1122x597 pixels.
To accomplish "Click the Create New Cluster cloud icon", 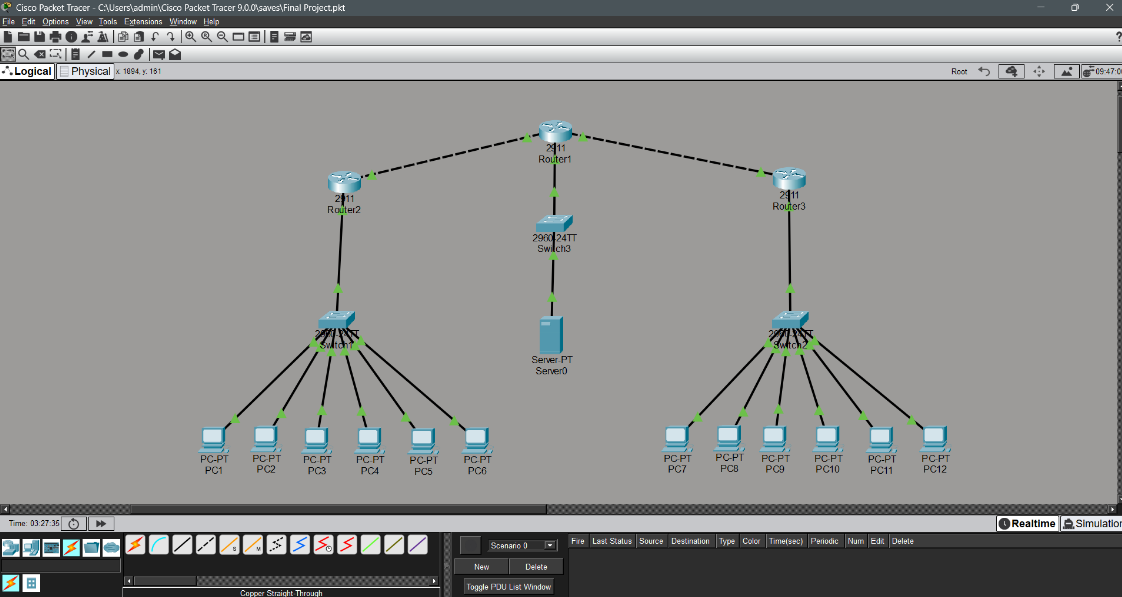I will pyautogui.click(x=1011, y=71).
